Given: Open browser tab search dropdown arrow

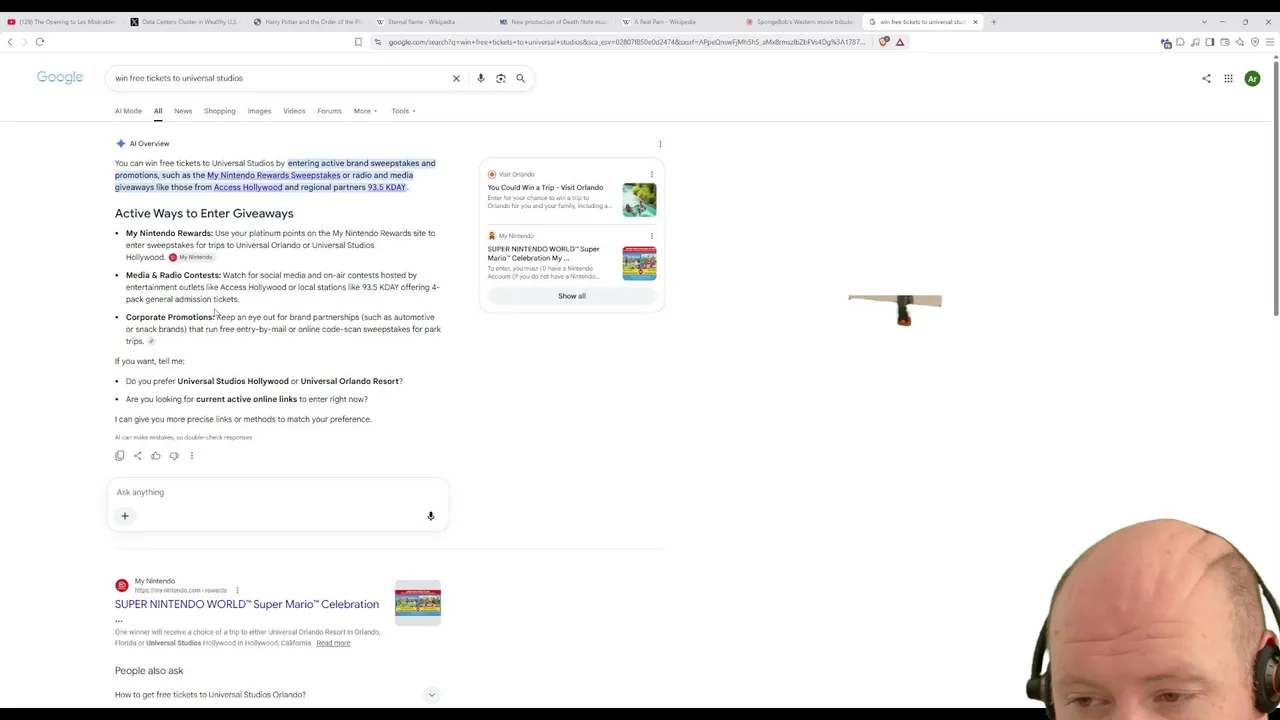Looking at the screenshot, I should [1204, 22].
